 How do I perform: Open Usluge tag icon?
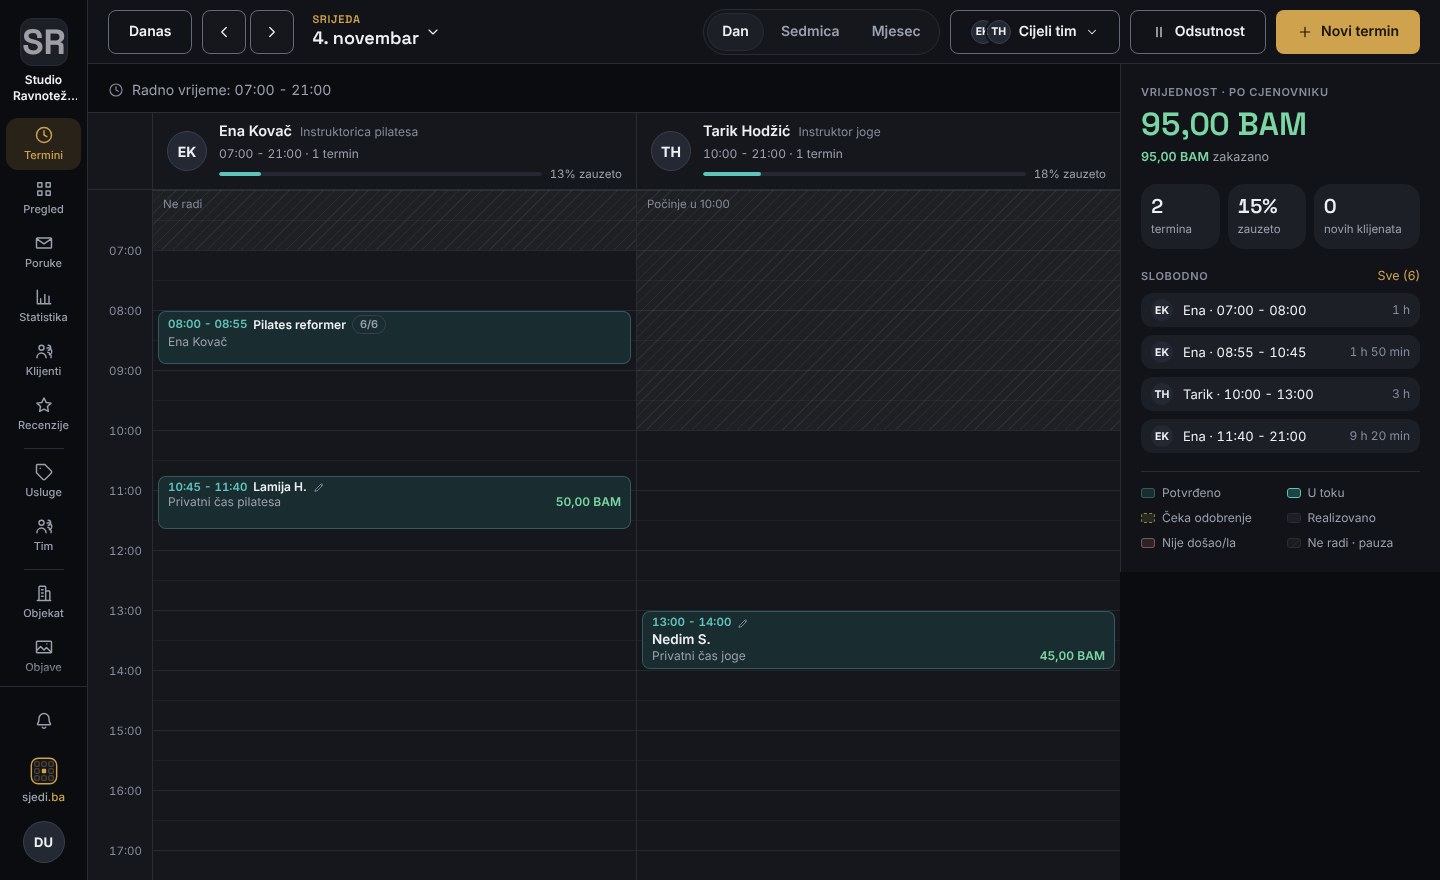[x=43, y=472]
